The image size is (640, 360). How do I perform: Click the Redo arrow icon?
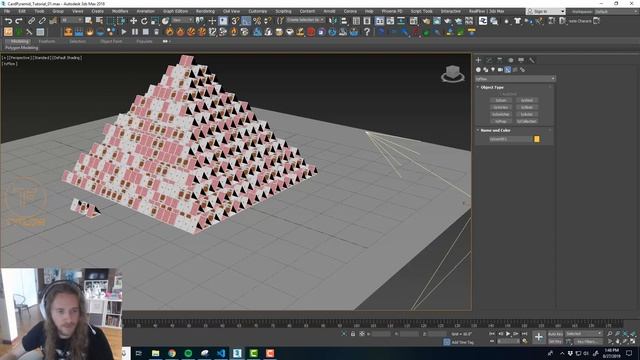[19, 21]
